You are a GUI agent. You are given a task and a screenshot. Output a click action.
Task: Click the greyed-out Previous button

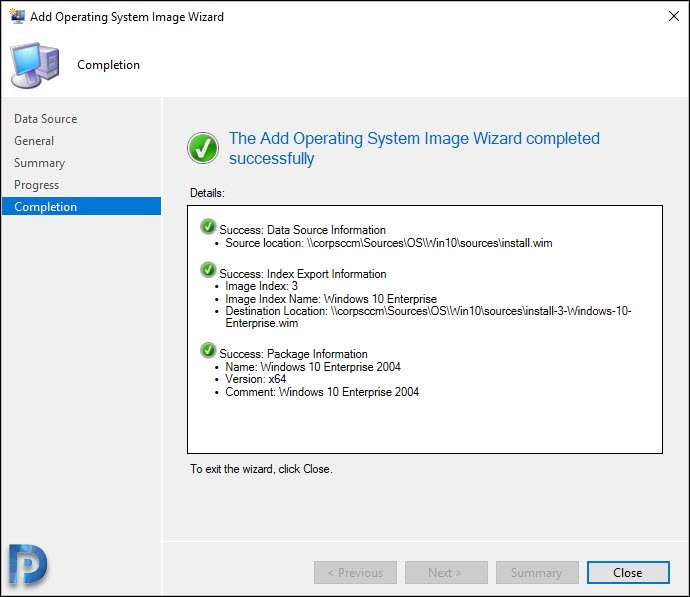tap(355, 572)
